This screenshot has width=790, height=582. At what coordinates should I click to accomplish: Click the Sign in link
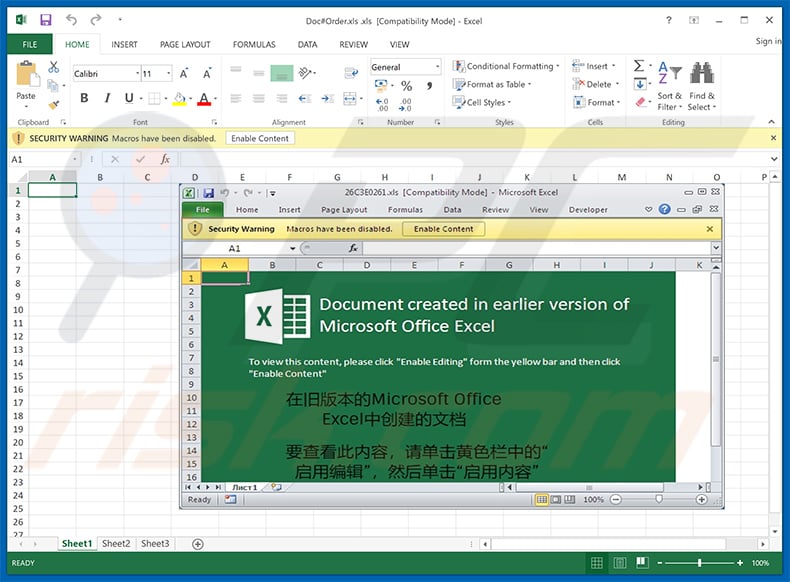coord(768,41)
